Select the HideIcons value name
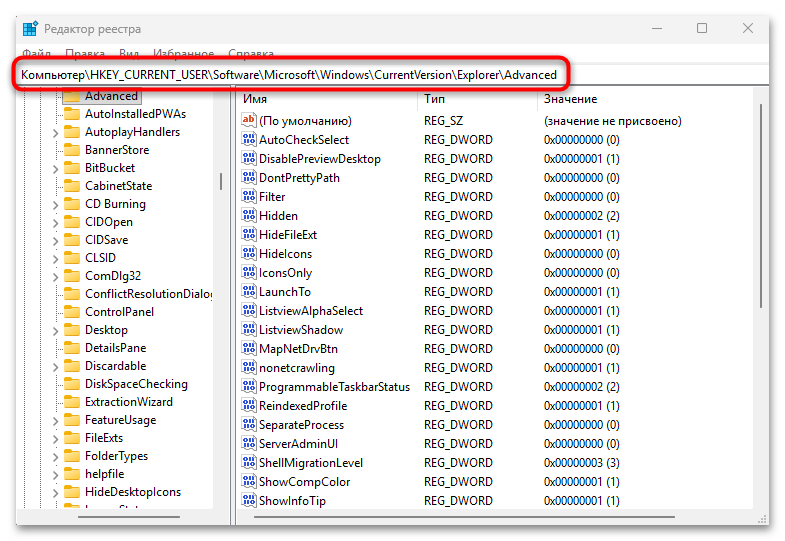Viewport: 785px width, 541px height. (x=285, y=254)
